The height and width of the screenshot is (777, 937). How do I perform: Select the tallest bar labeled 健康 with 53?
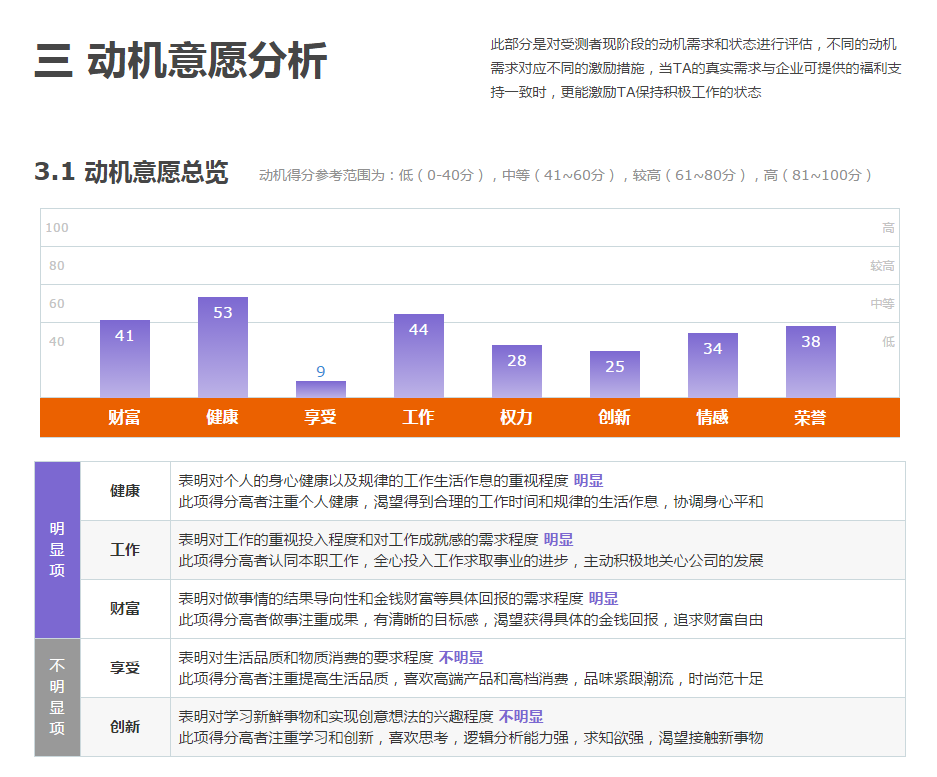pyautogui.click(x=222, y=345)
